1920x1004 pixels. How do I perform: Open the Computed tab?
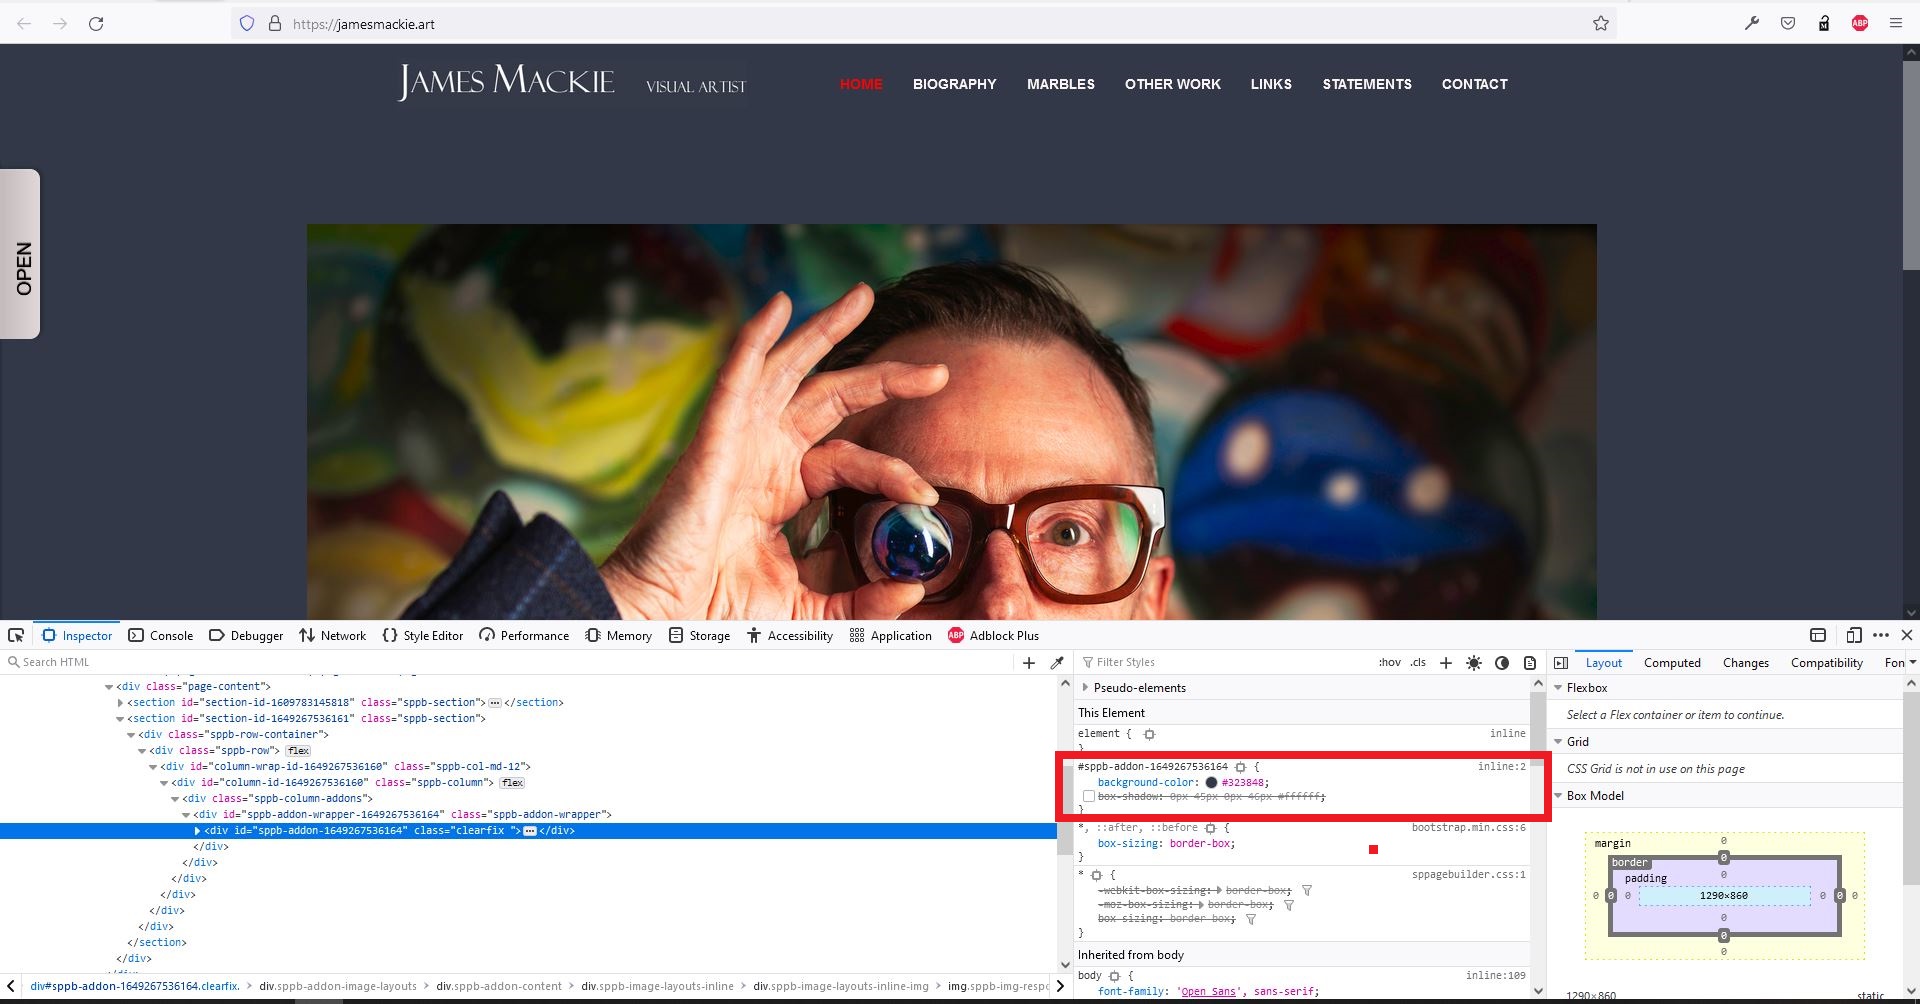click(x=1671, y=662)
